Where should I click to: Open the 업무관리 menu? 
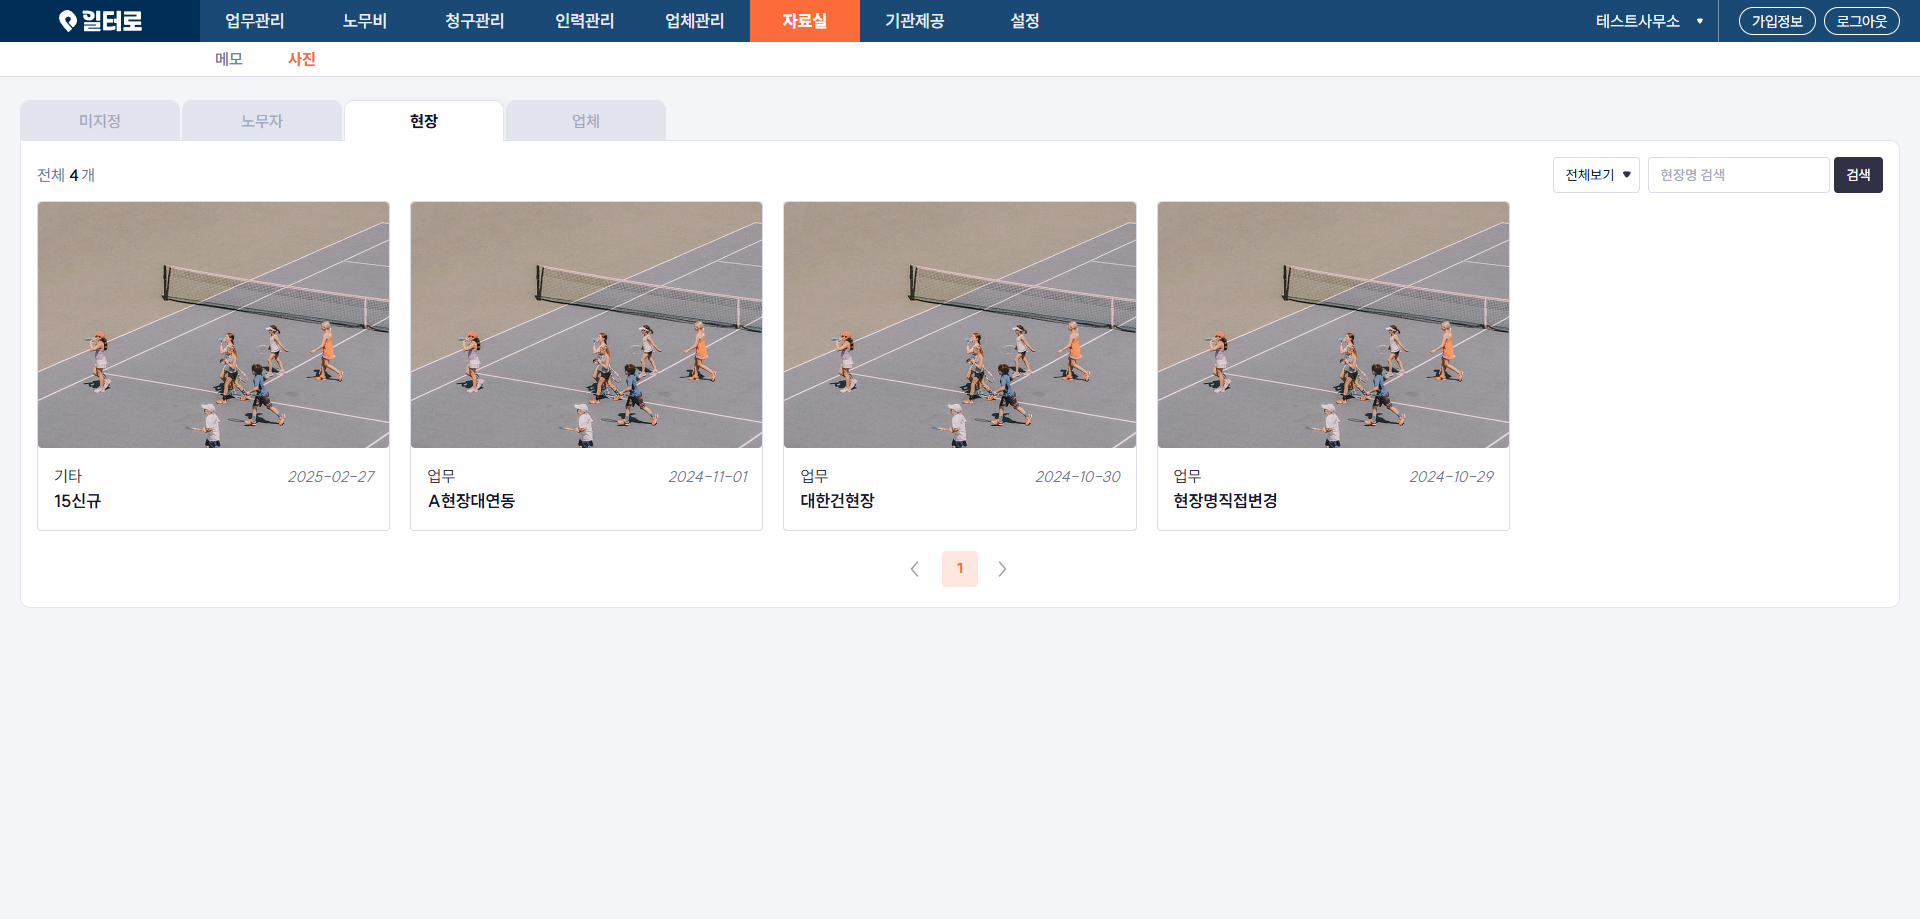254,21
